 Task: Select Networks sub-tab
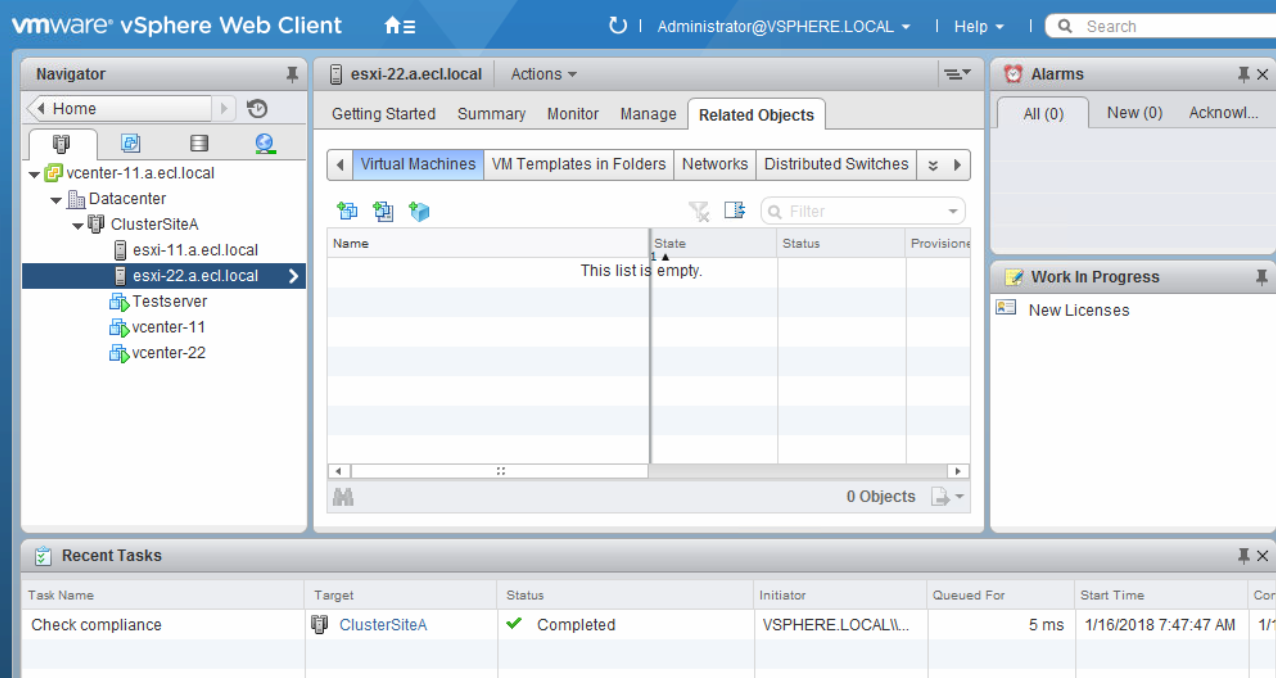tap(715, 164)
